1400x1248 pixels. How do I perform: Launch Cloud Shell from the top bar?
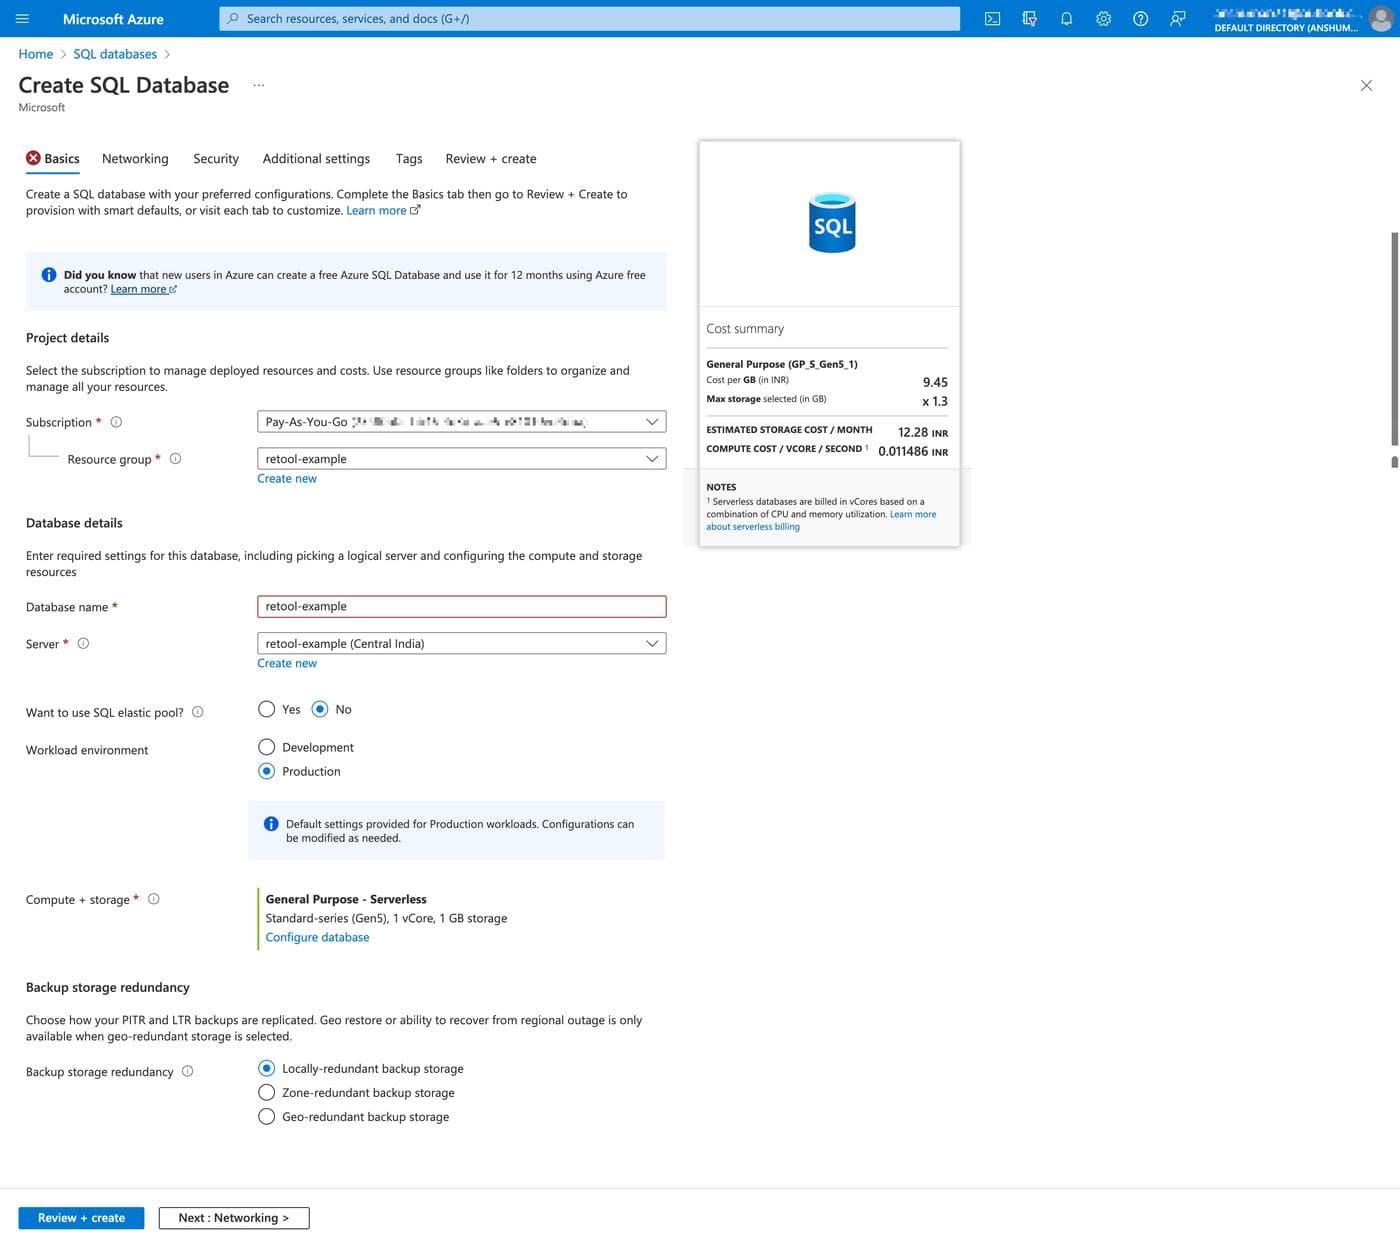pos(992,18)
